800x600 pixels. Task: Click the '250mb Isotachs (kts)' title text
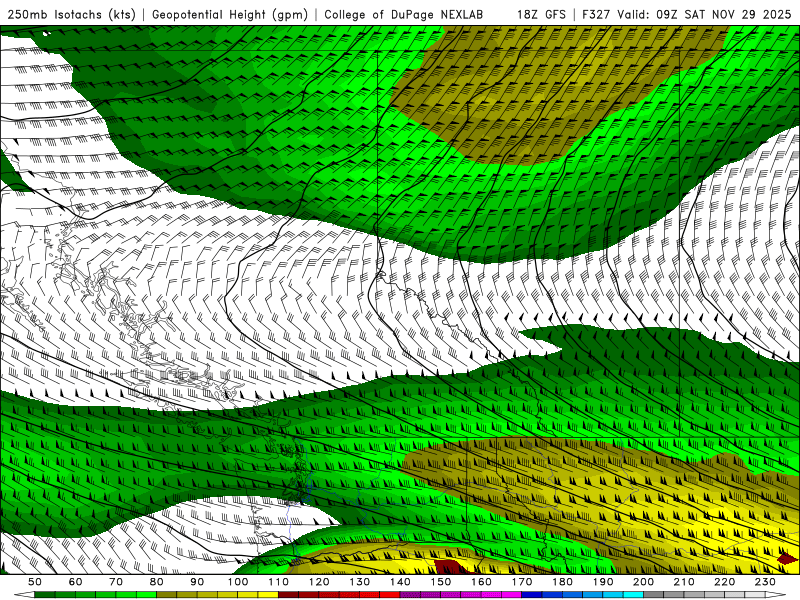click(x=71, y=14)
